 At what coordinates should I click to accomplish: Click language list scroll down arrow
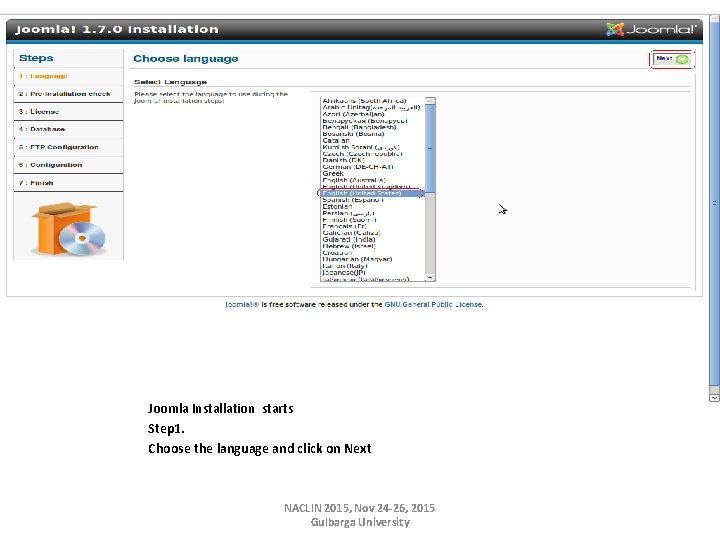click(430, 277)
